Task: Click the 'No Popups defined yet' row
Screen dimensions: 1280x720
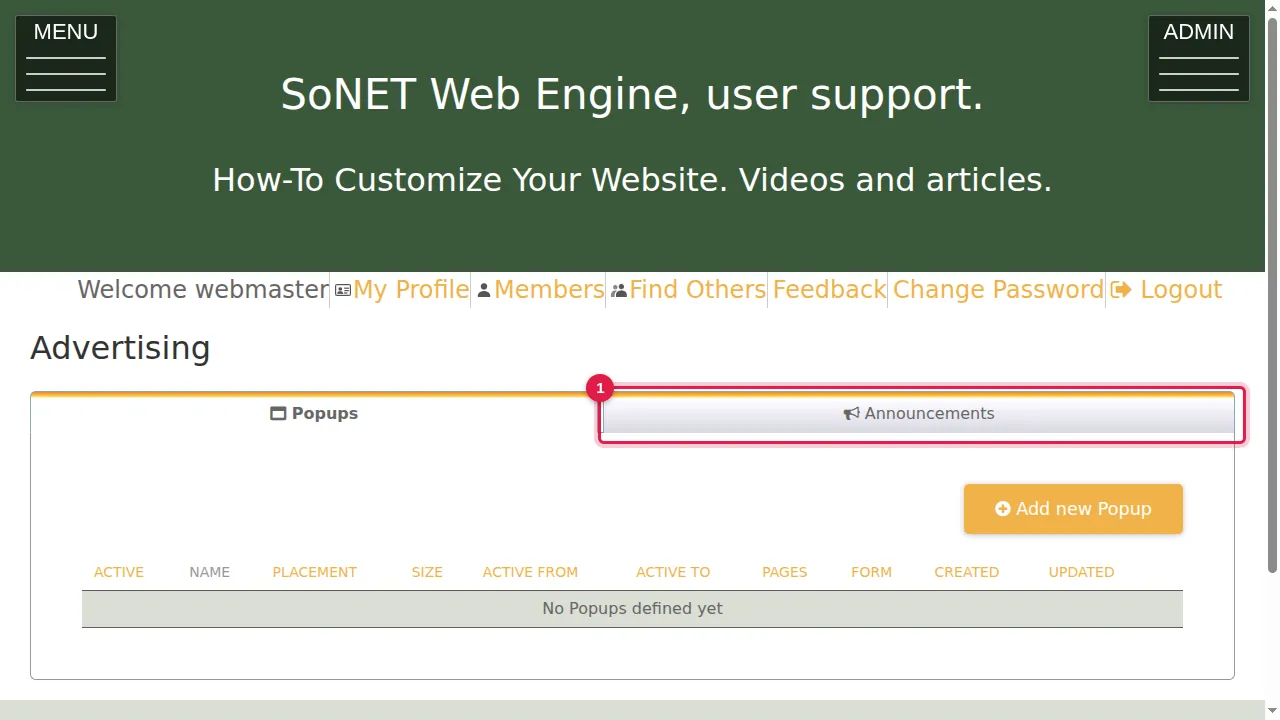Action: tap(632, 609)
